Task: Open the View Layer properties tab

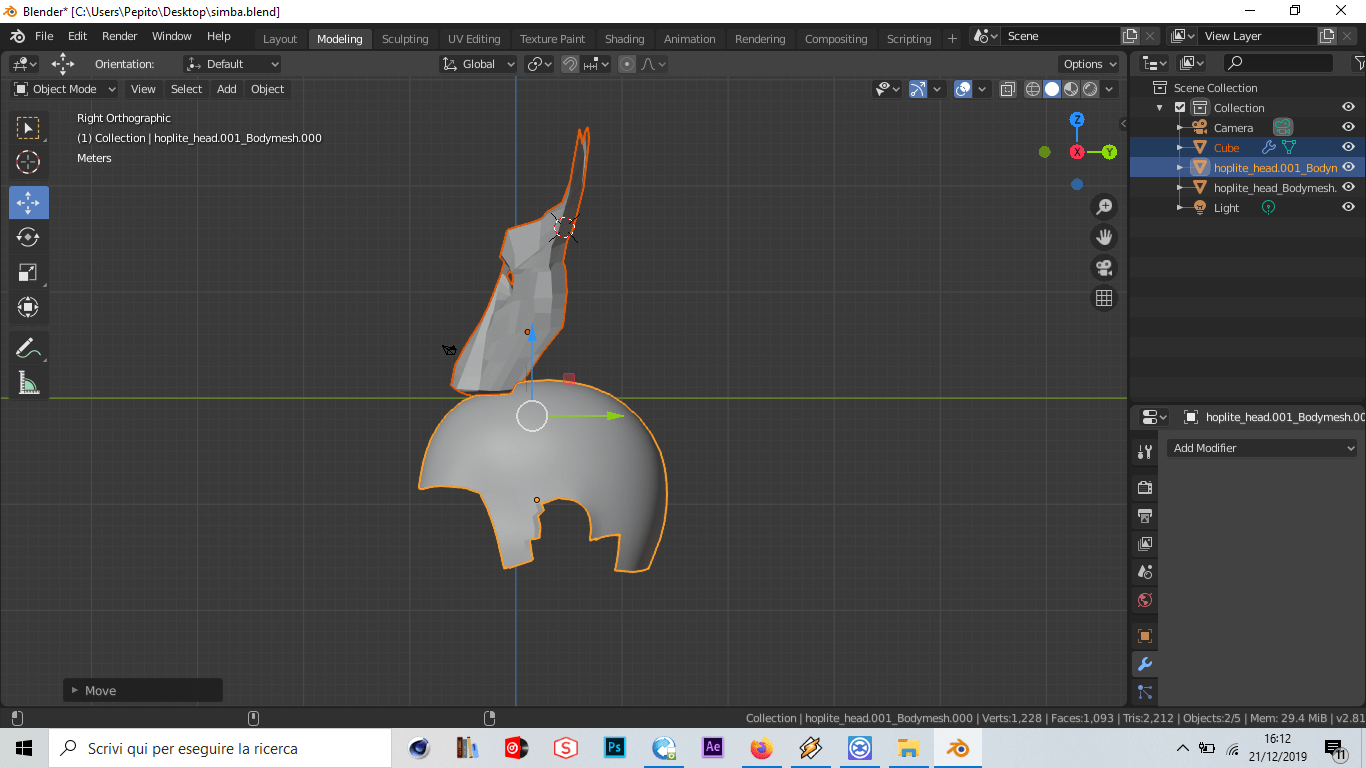Action: pyautogui.click(x=1145, y=544)
